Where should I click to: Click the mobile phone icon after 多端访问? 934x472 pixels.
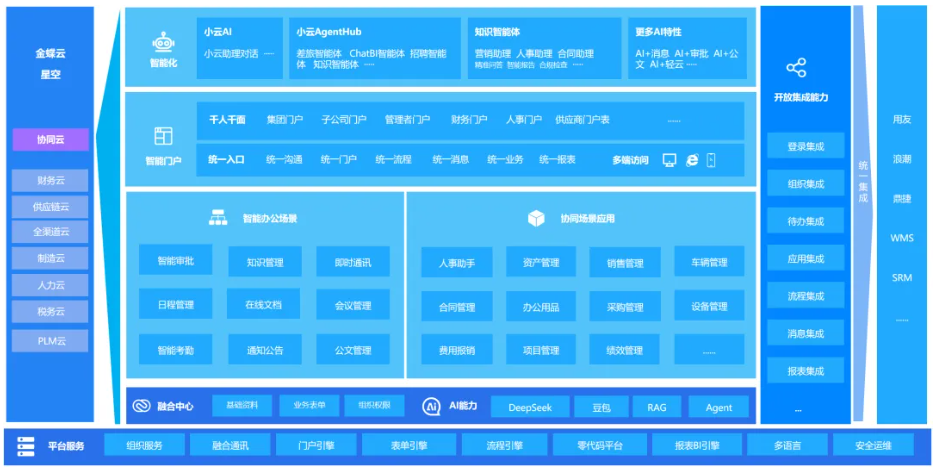[711, 160]
